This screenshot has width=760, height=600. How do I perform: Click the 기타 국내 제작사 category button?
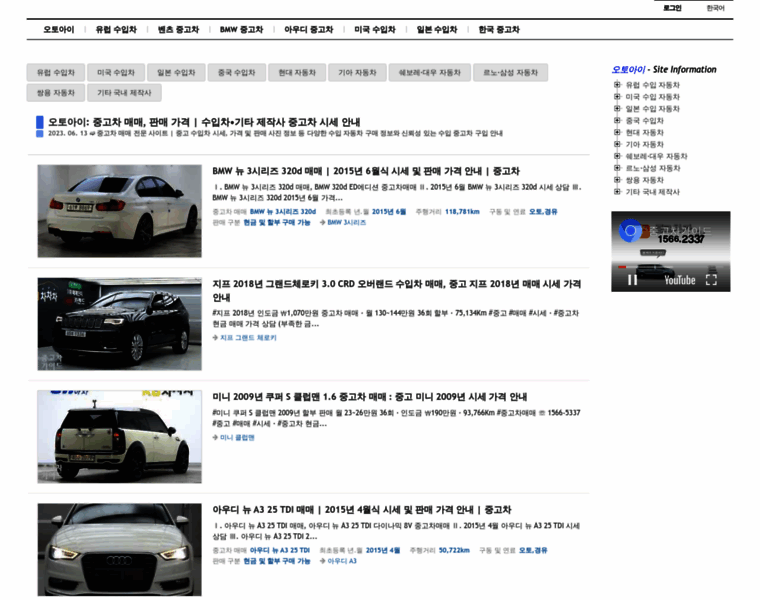point(124,93)
